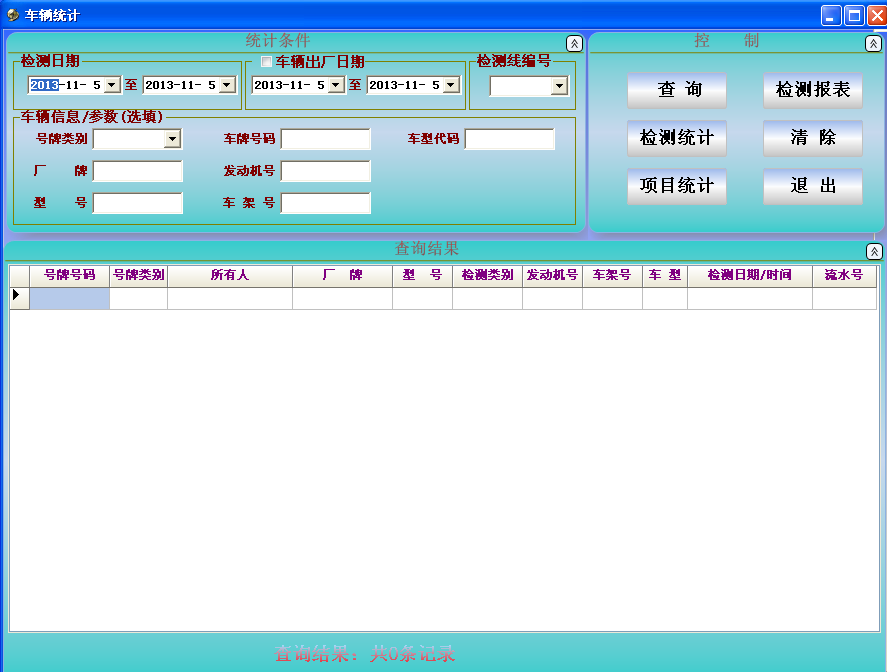Click the 退出 button to exit

[x=812, y=186]
